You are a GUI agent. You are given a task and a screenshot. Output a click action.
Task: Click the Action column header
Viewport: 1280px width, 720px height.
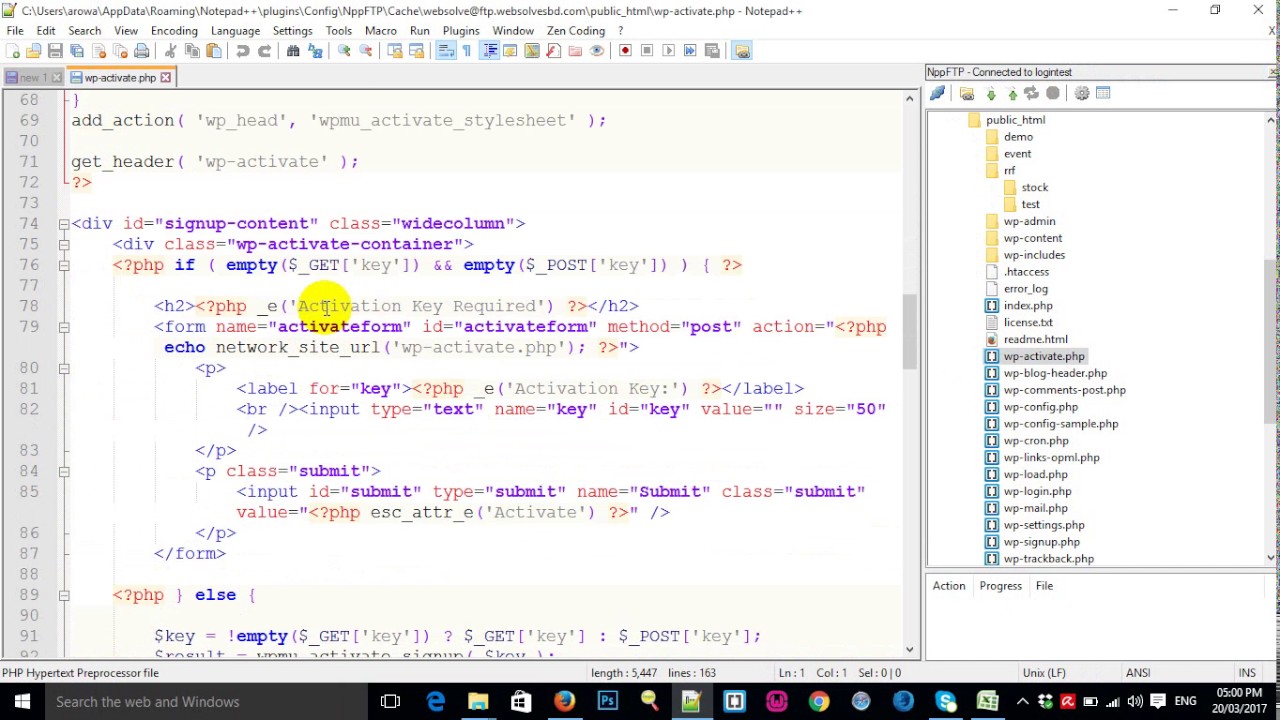(949, 586)
